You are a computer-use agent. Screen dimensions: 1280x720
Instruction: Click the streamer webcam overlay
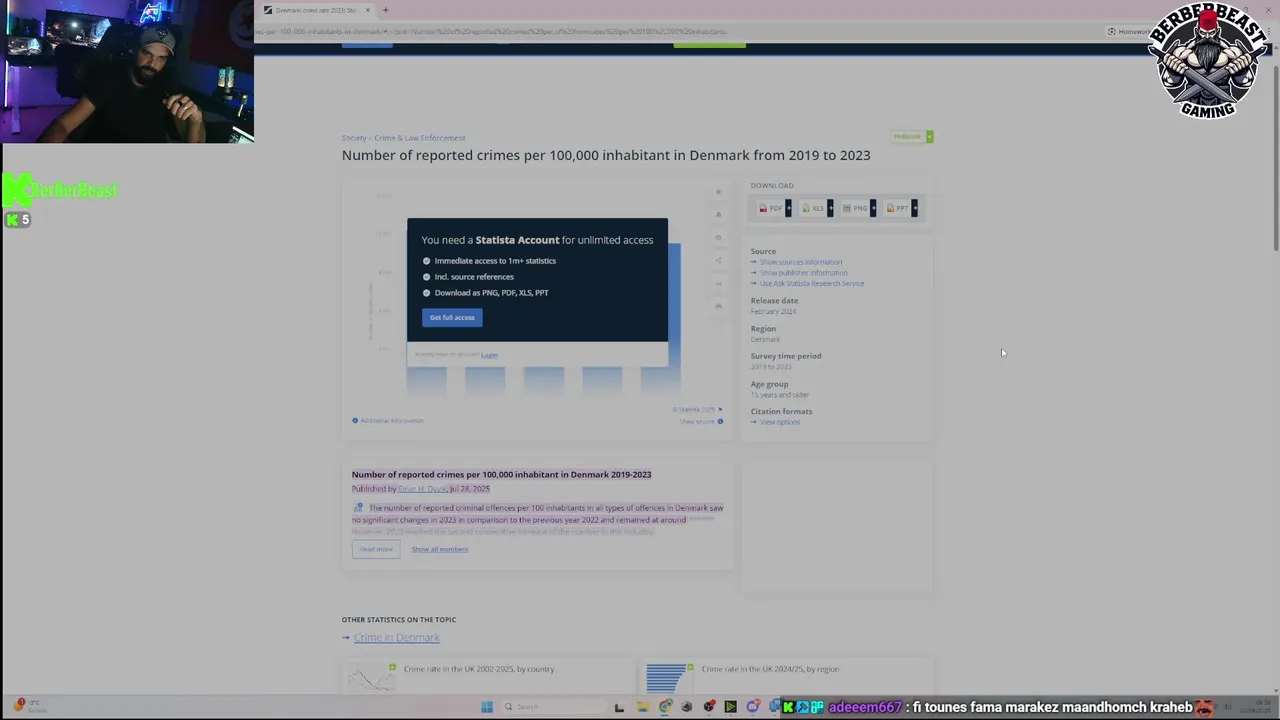(x=127, y=72)
